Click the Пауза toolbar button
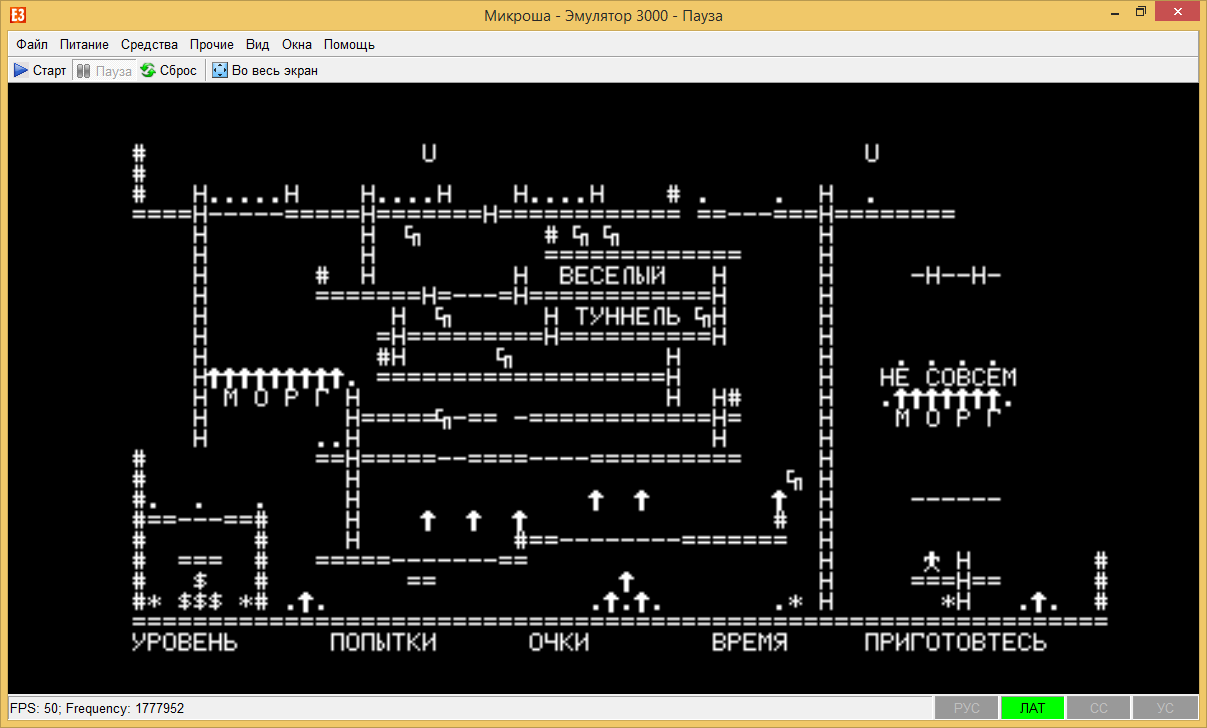The image size is (1207, 728). [x=104, y=70]
